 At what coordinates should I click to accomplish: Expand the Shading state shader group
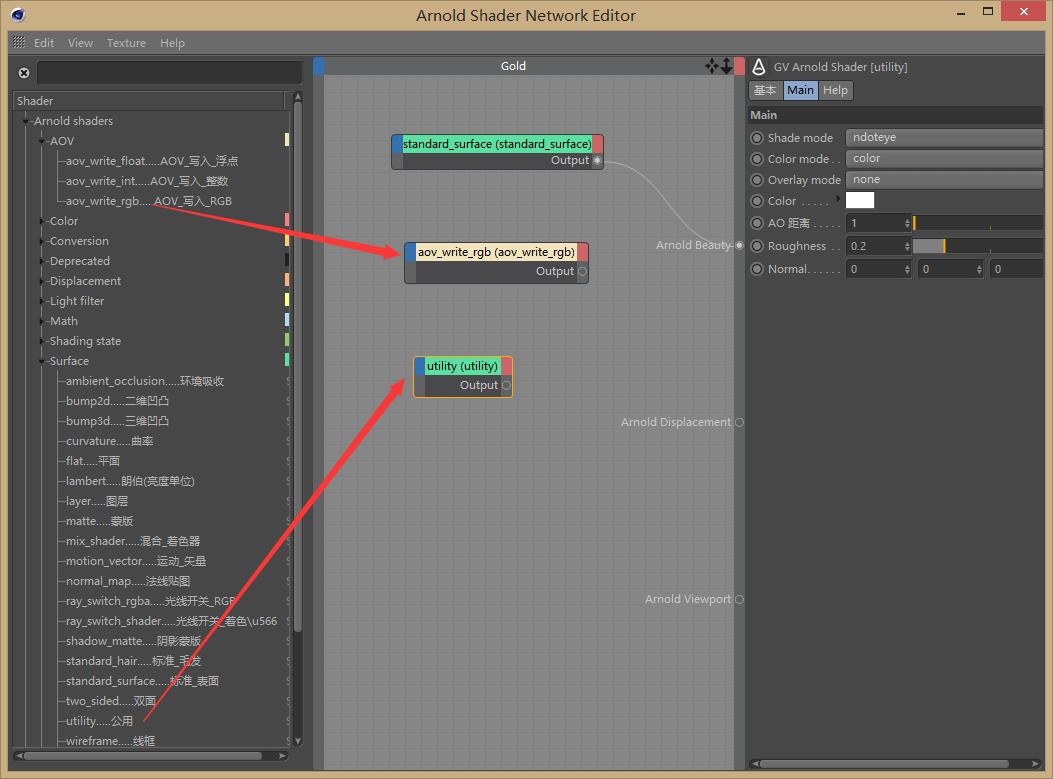[x=42, y=341]
